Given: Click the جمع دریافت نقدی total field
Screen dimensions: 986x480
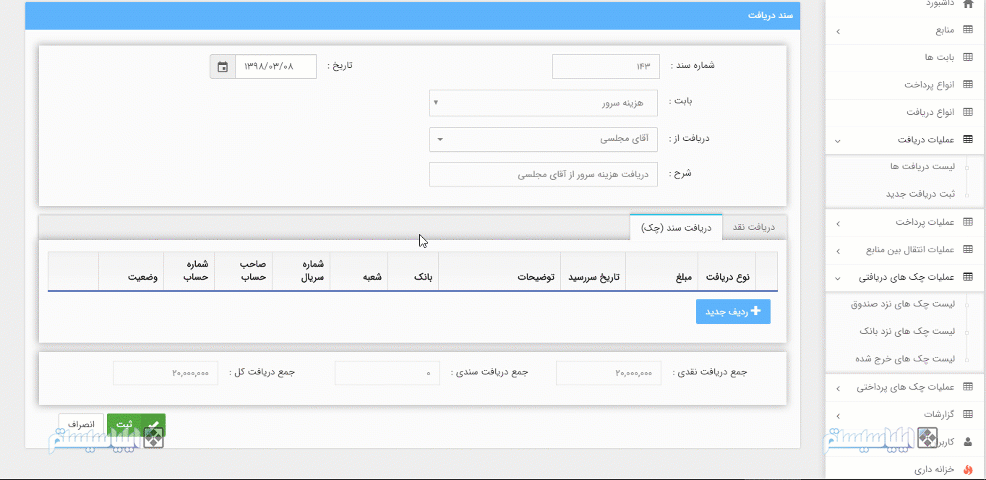Looking at the screenshot, I should 609,373.
